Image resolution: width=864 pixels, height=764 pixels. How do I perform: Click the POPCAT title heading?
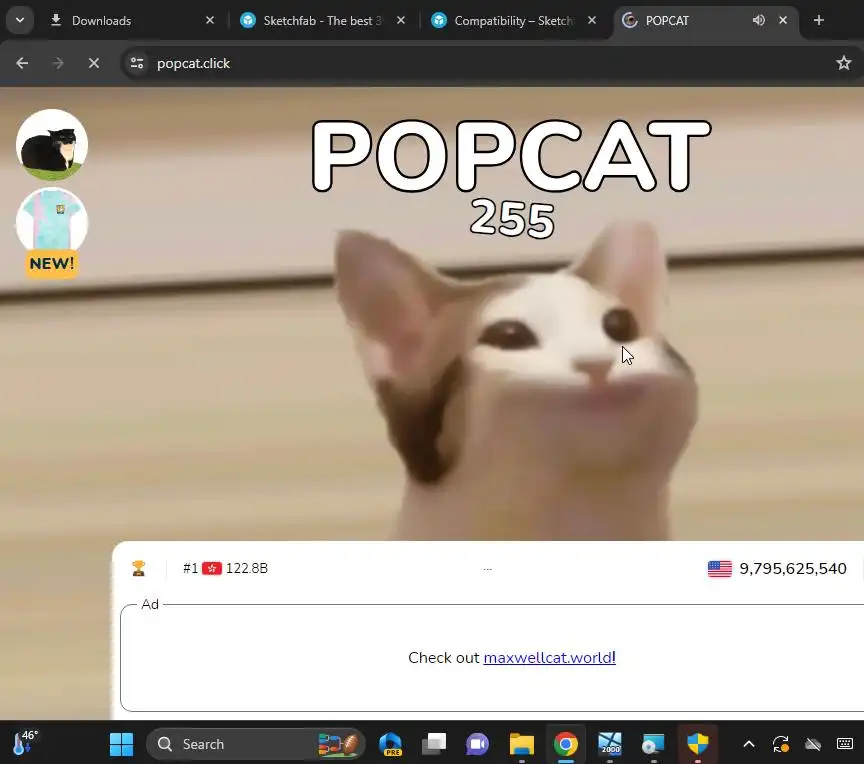pos(511,155)
